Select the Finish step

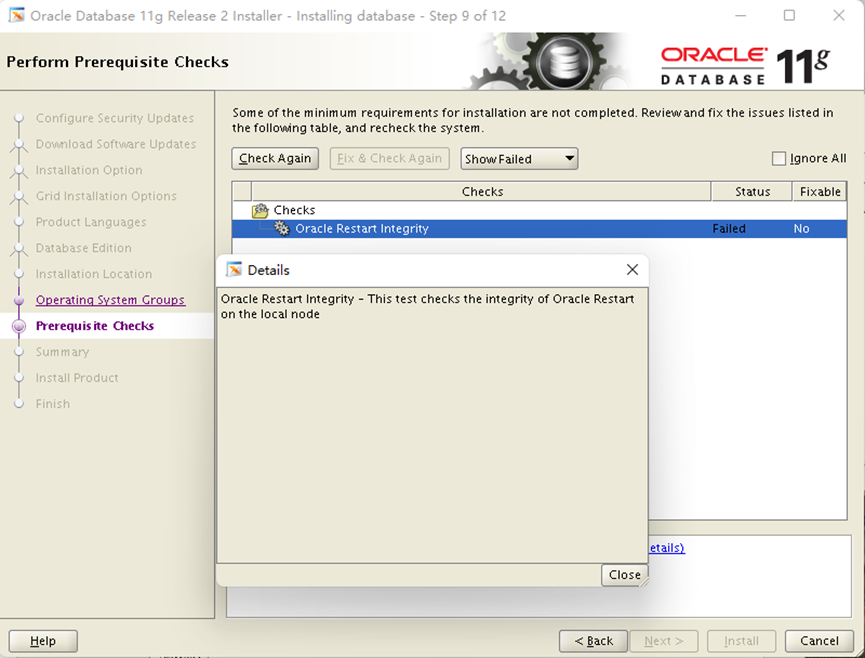53,404
